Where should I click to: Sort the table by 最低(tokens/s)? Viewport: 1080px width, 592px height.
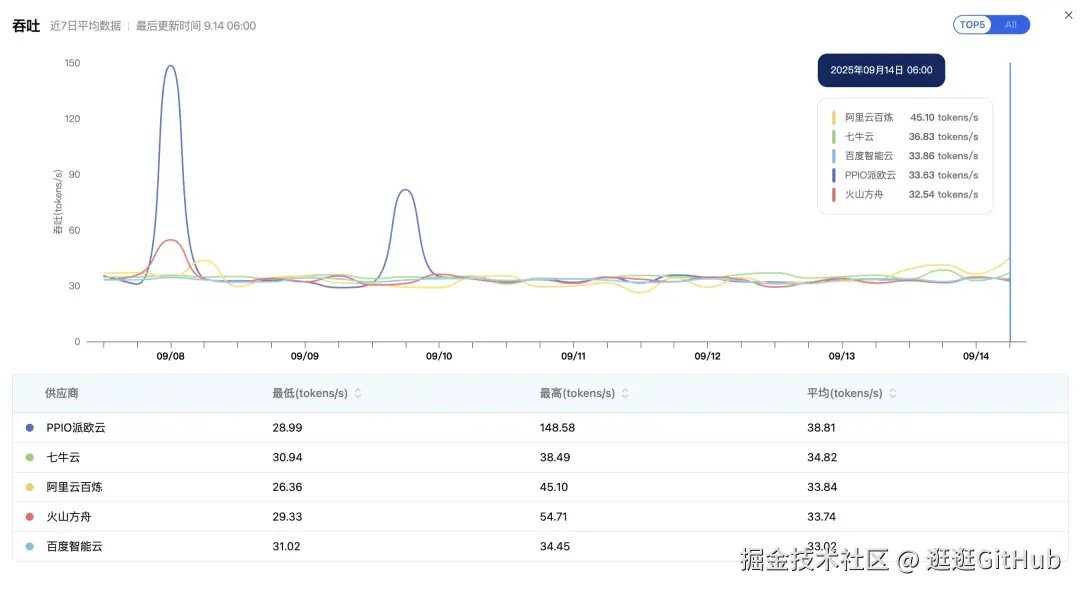pos(312,393)
